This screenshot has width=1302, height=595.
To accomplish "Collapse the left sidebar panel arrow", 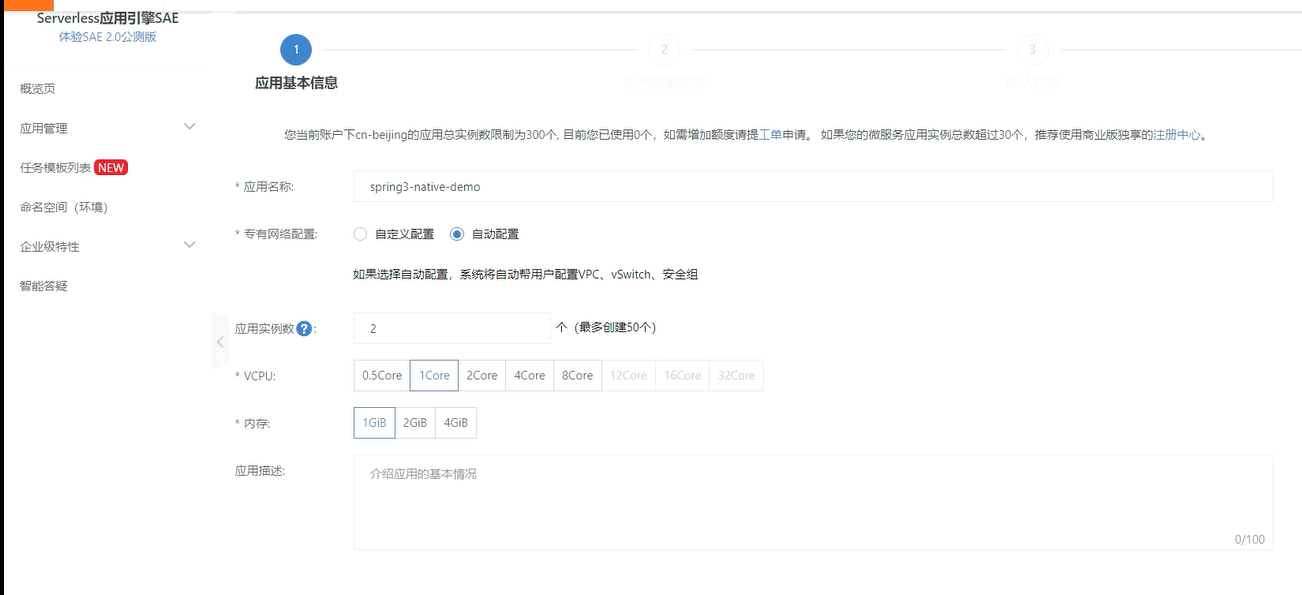I will pos(219,341).
